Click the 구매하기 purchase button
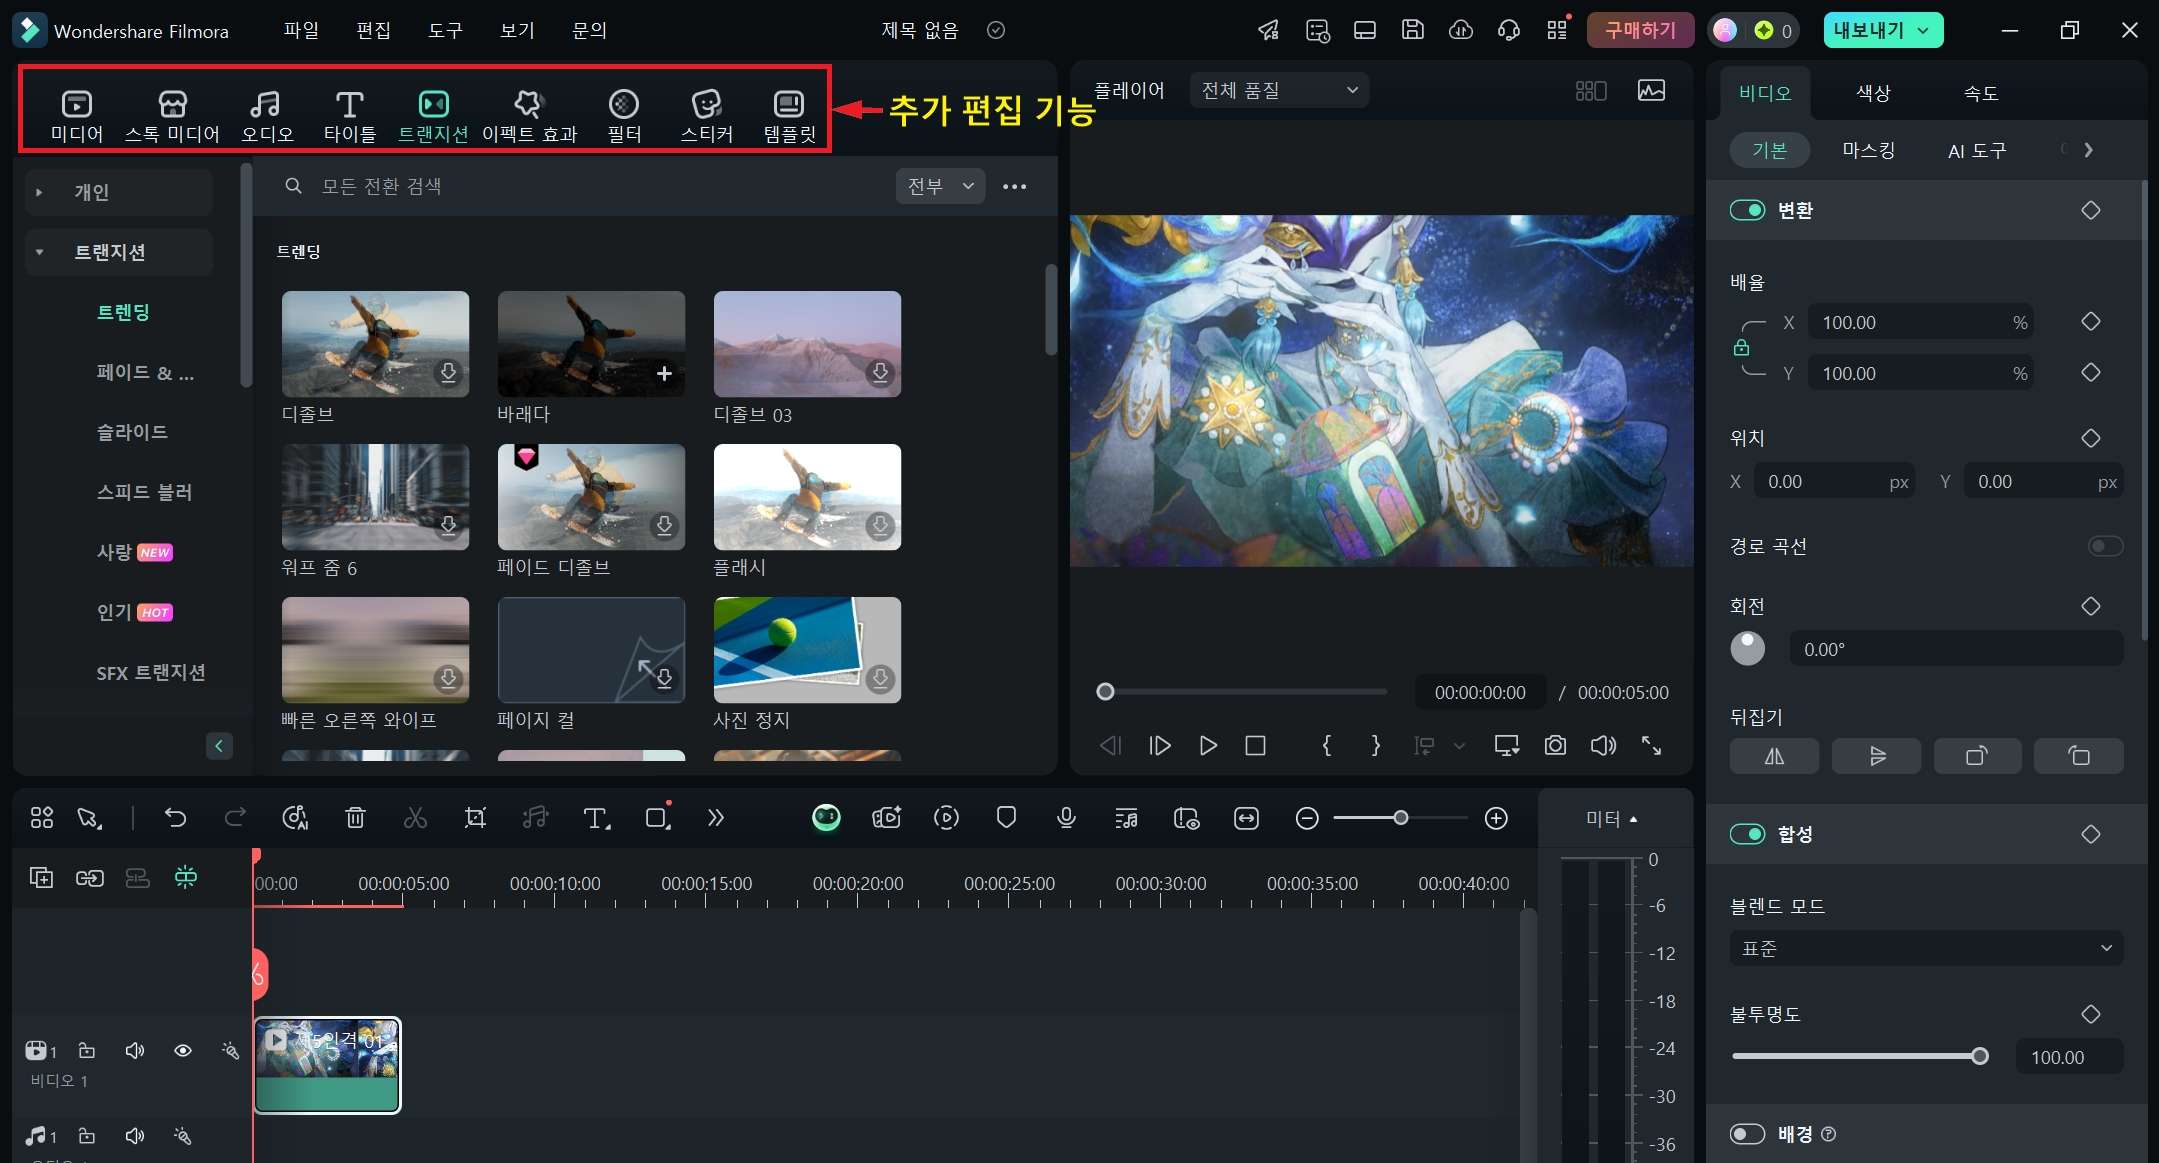 point(1640,30)
